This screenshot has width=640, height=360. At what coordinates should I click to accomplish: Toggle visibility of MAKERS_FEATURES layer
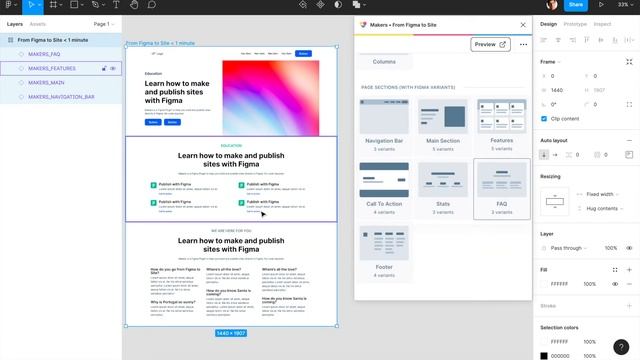[113, 69]
